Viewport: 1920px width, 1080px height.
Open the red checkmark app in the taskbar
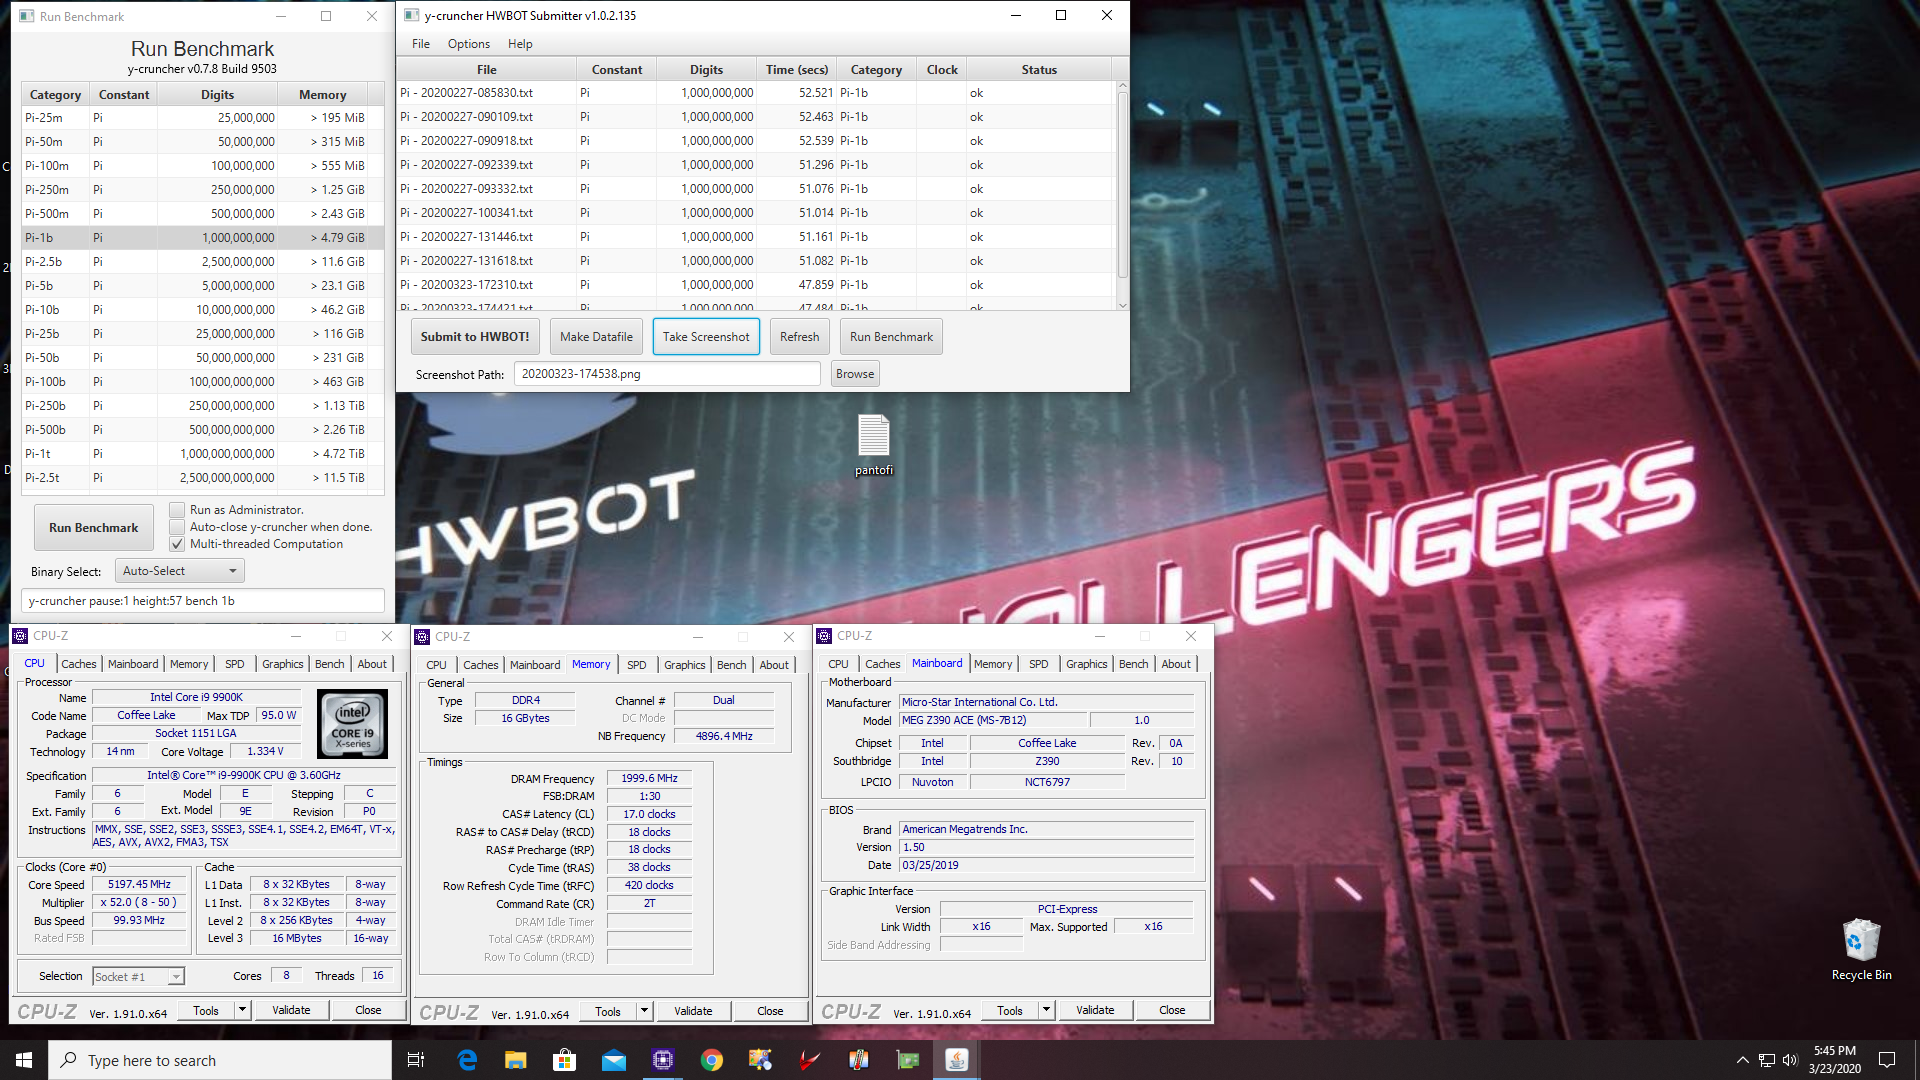pyautogui.click(x=810, y=1060)
